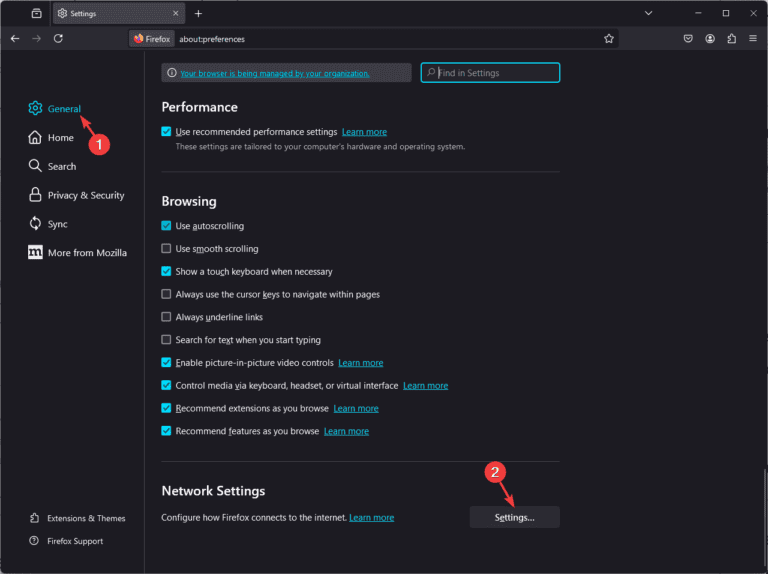Expand the list all tabs chevron
This screenshot has width=768, height=574.
pyautogui.click(x=648, y=13)
